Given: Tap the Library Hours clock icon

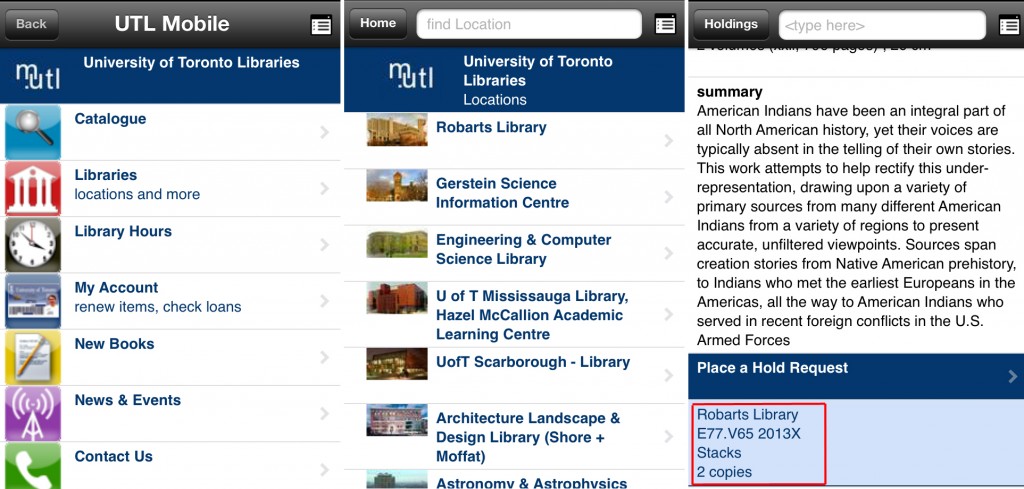Looking at the screenshot, I should 33,245.
